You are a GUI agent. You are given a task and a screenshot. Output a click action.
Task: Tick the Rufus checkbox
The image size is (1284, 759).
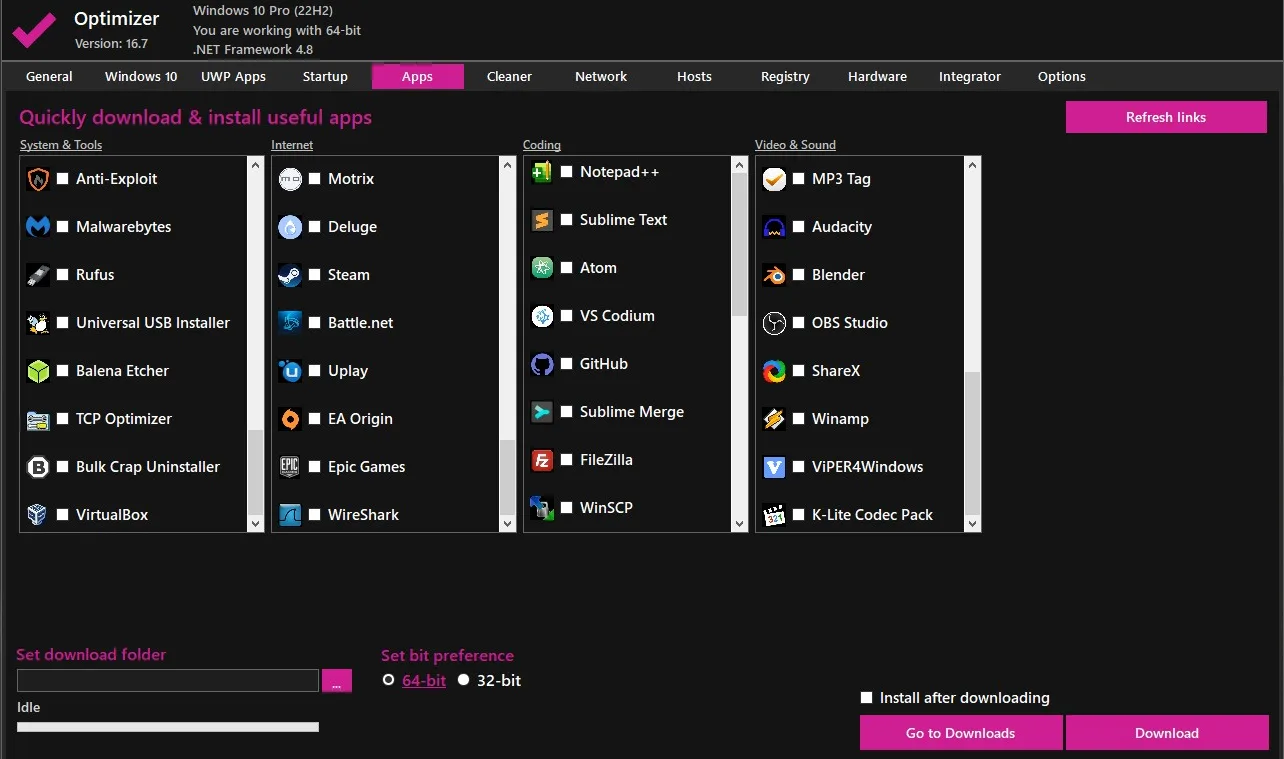pos(63,275)
